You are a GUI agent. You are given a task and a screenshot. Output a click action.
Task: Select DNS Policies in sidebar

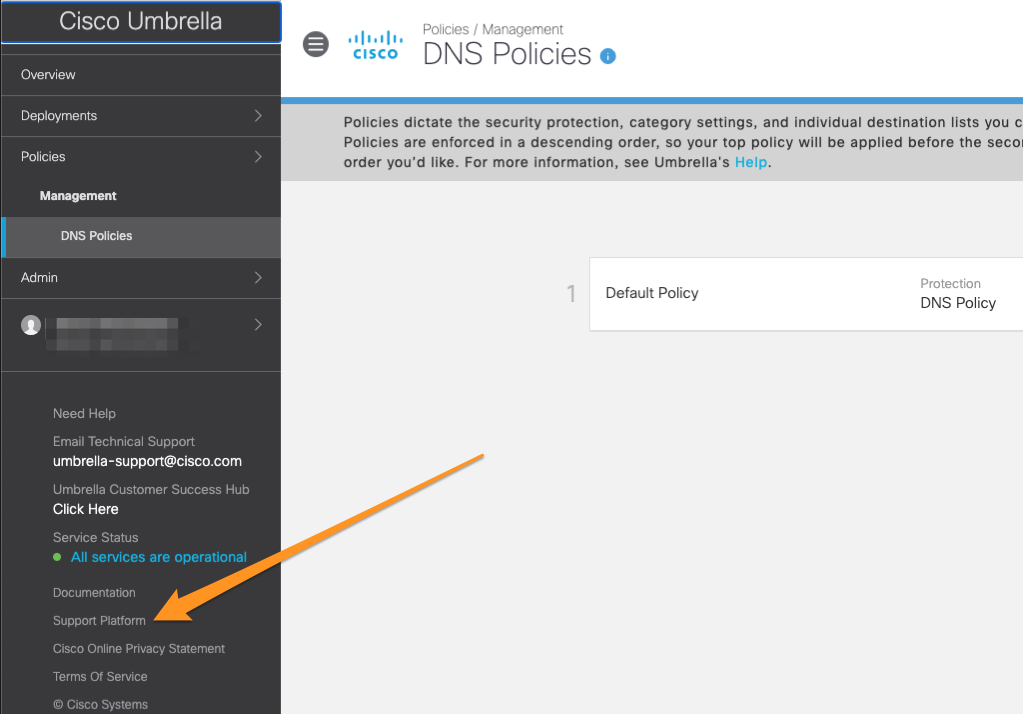[141, 236]
